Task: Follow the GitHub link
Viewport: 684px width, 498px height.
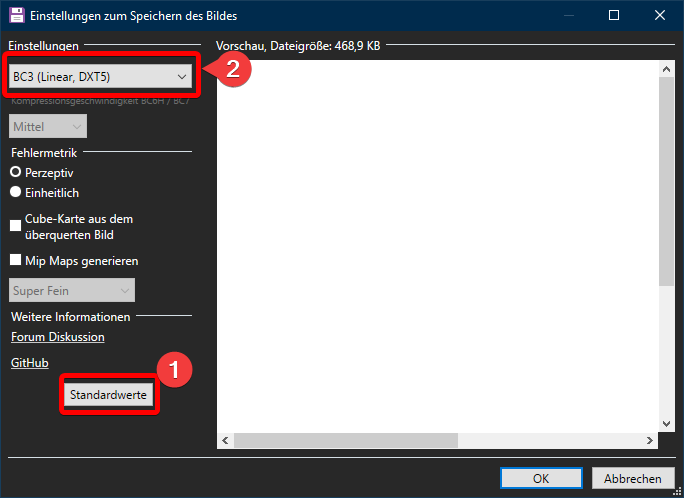Action: 29,363
